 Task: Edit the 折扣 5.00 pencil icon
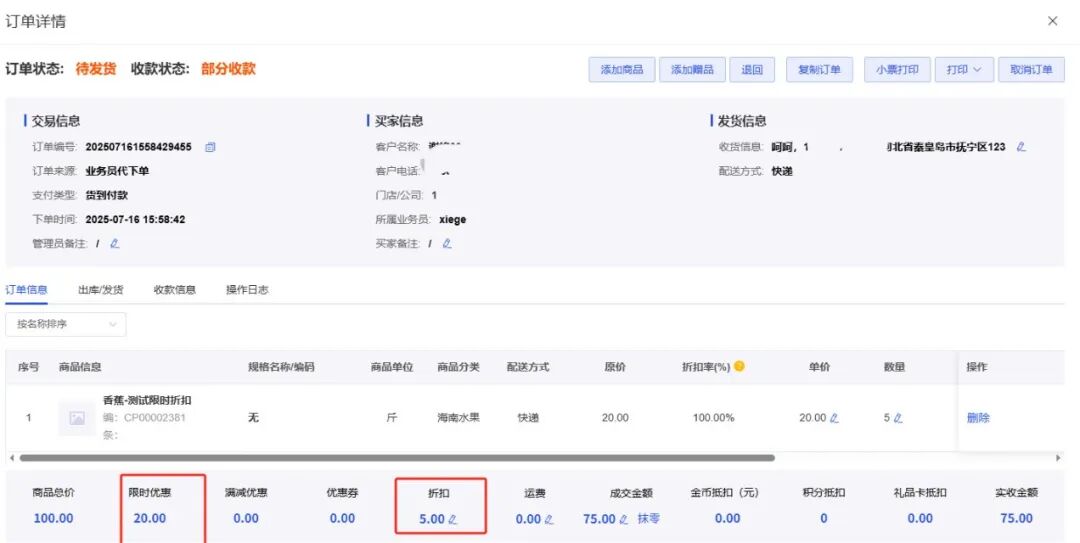(453, 519)
